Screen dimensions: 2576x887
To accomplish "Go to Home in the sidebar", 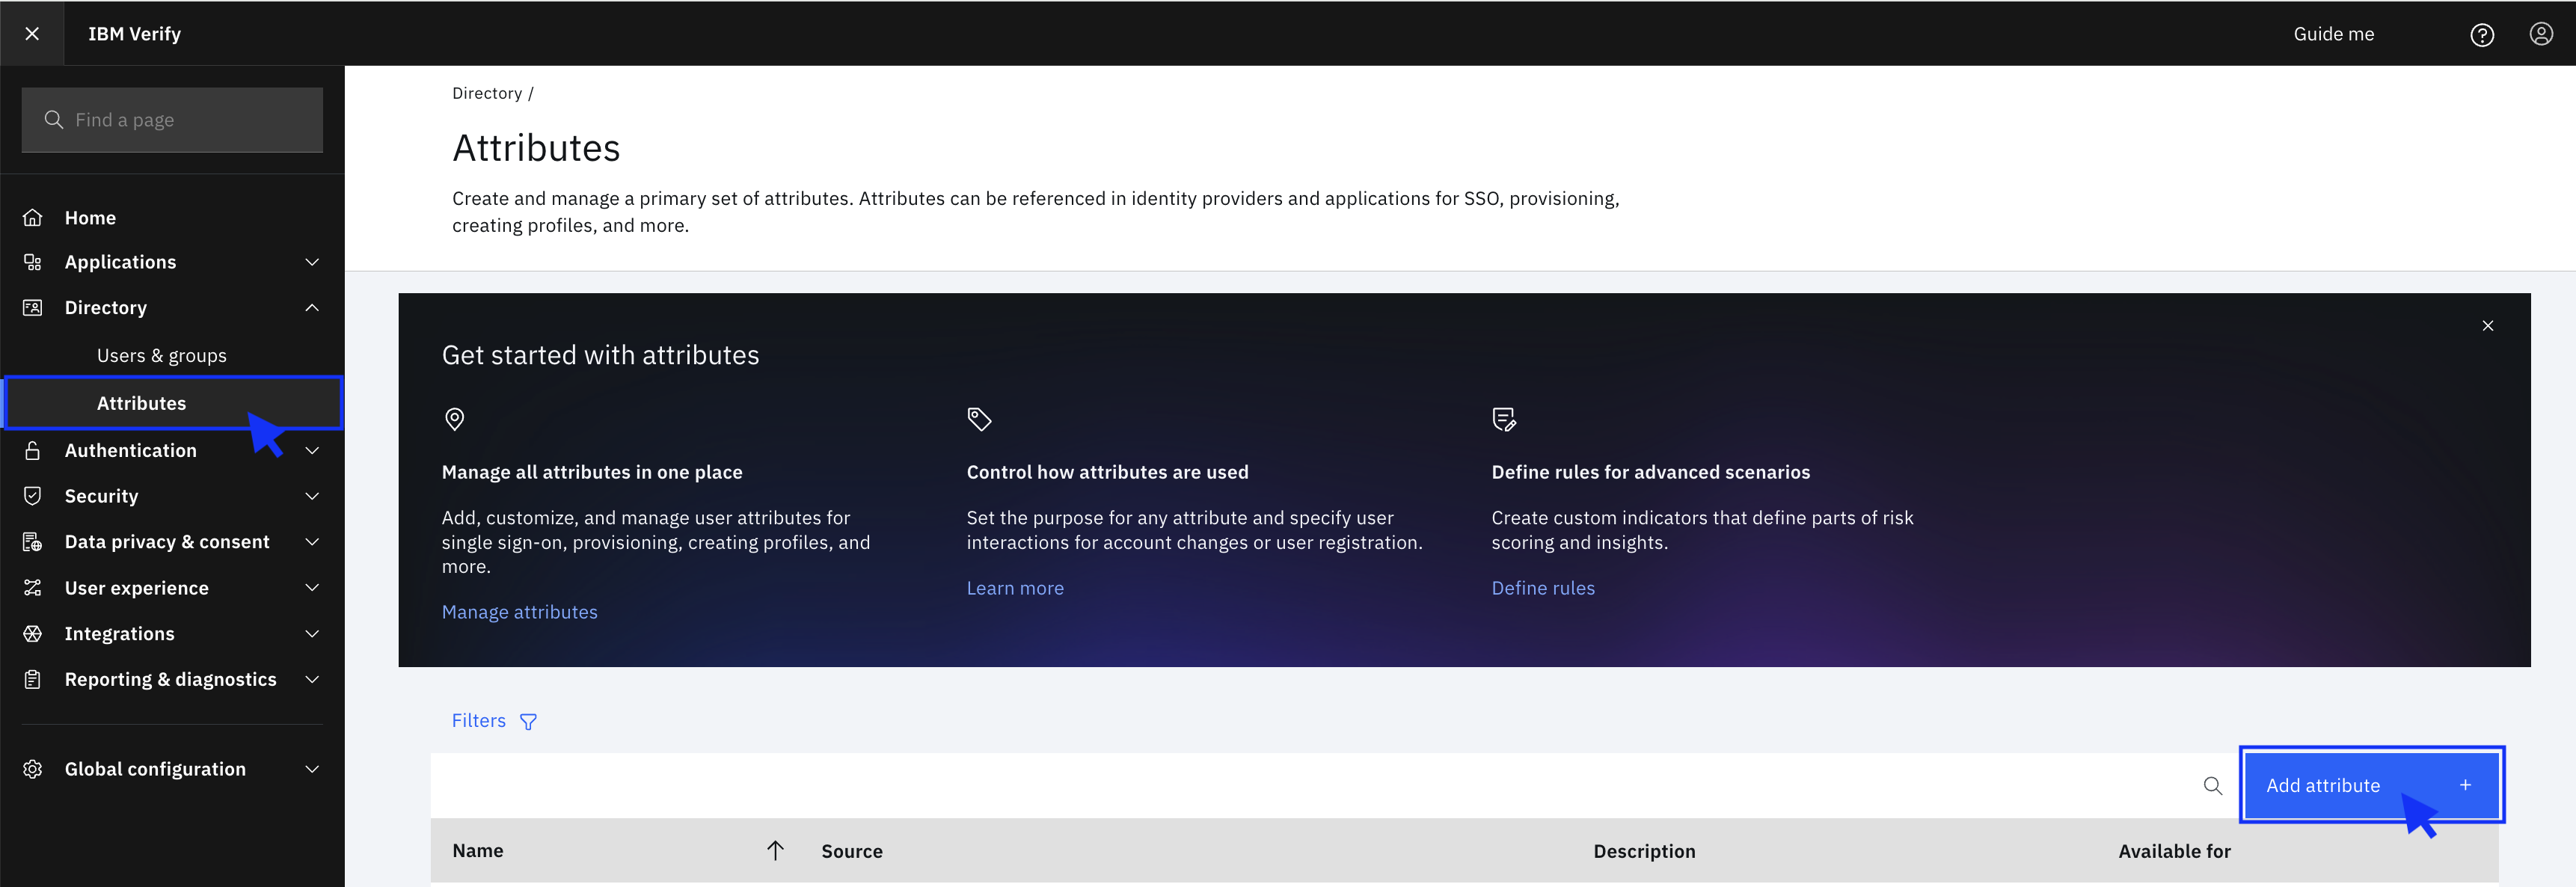I will (x=90, y=218).
